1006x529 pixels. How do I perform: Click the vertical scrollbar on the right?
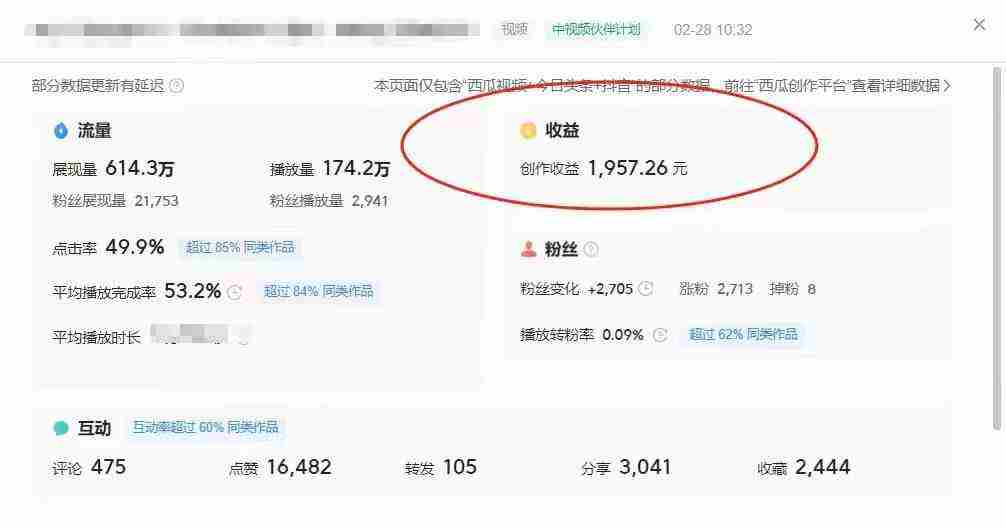[x=997, y=249]
